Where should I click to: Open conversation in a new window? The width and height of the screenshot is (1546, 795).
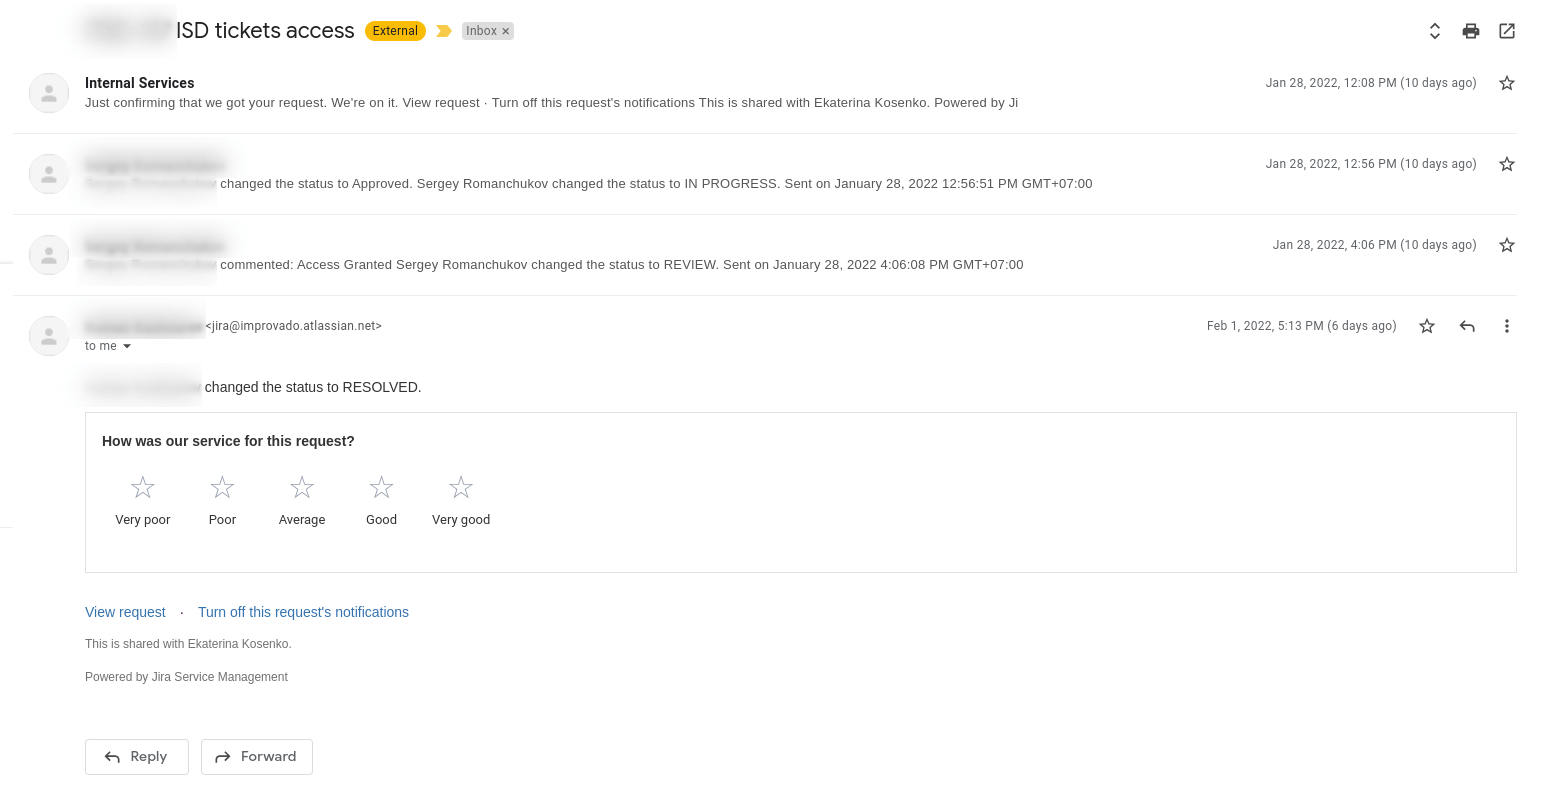tap(1506, 31)
